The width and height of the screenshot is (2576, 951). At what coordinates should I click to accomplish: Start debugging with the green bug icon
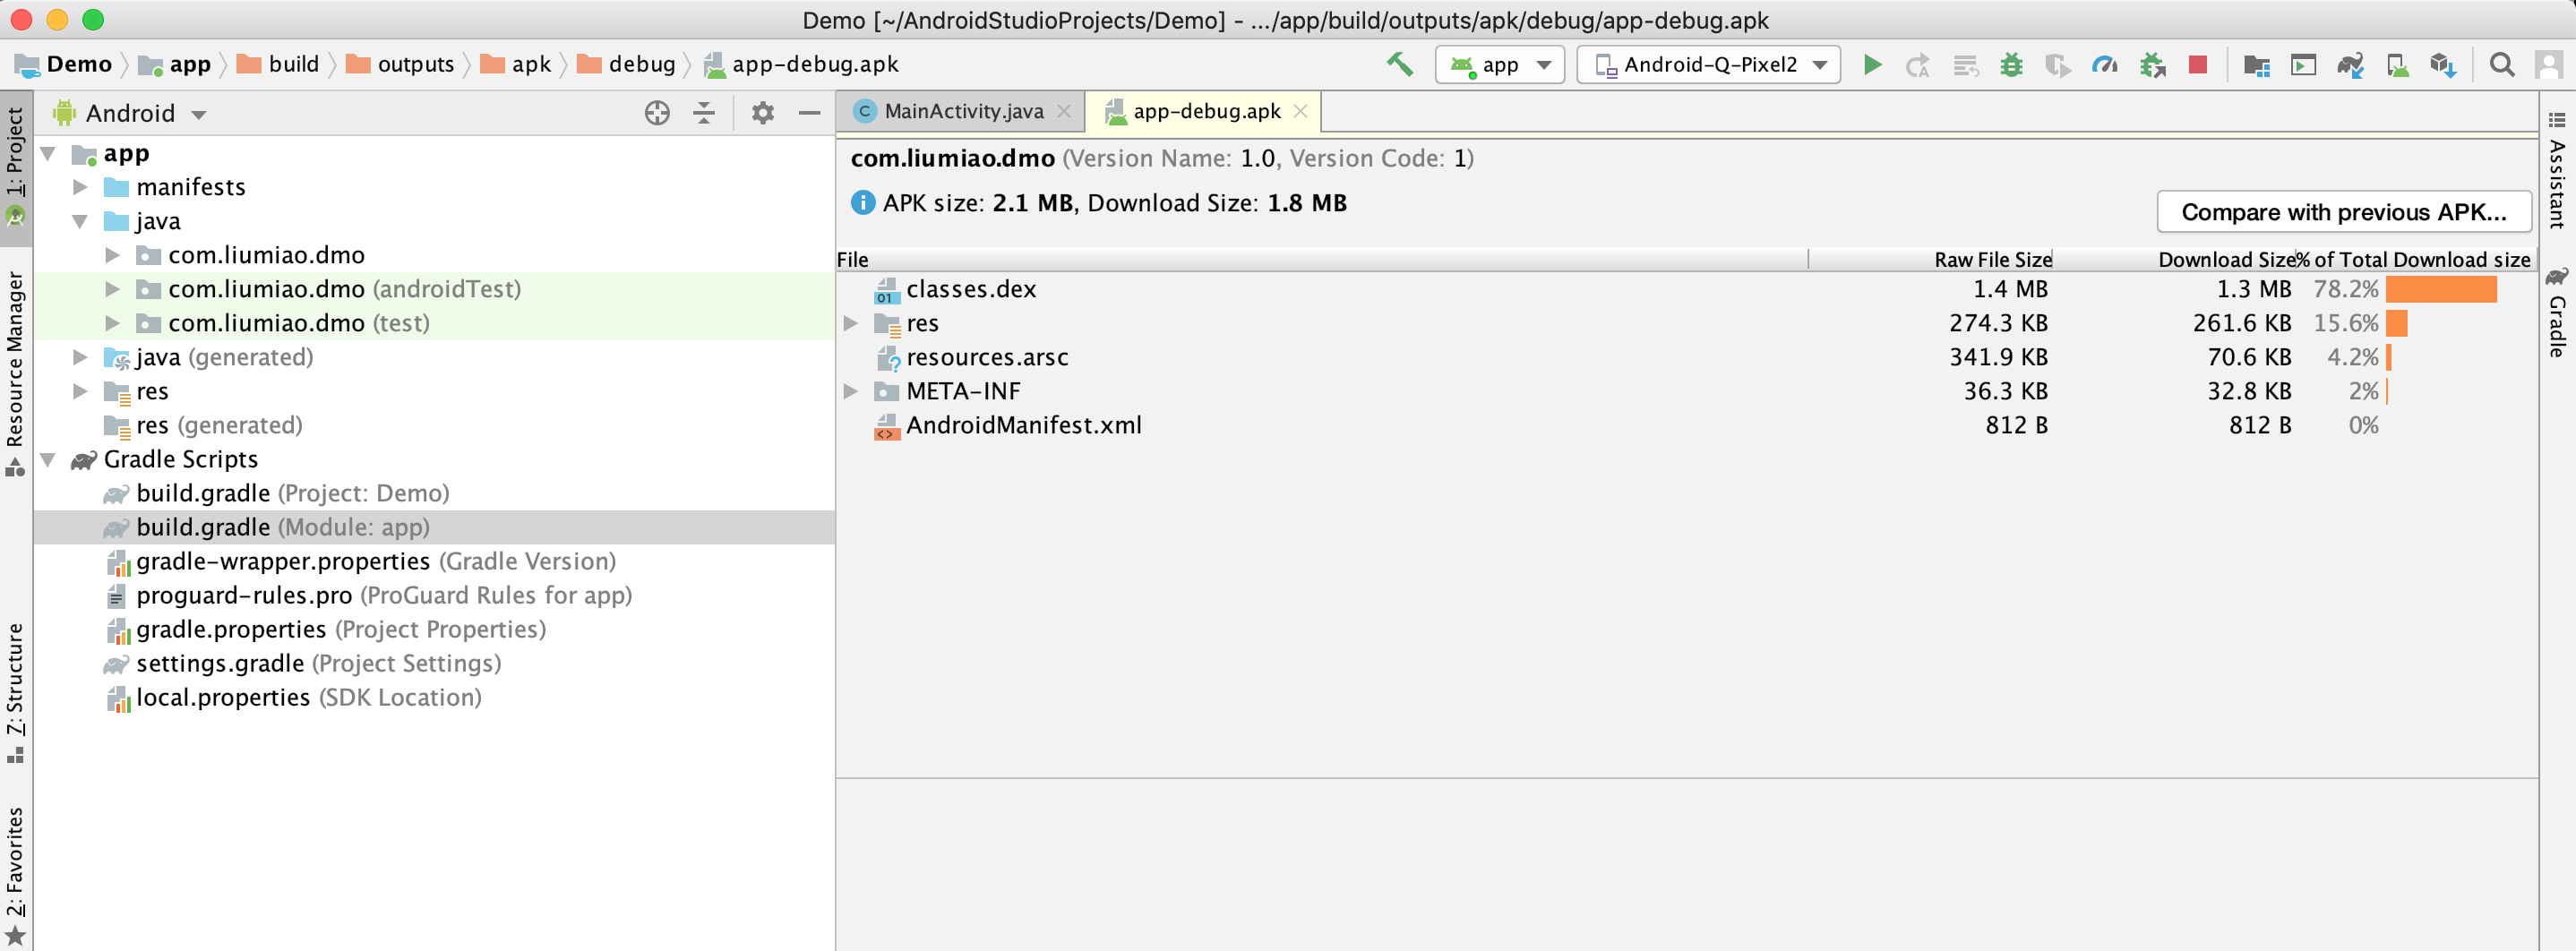(2011, 65)
